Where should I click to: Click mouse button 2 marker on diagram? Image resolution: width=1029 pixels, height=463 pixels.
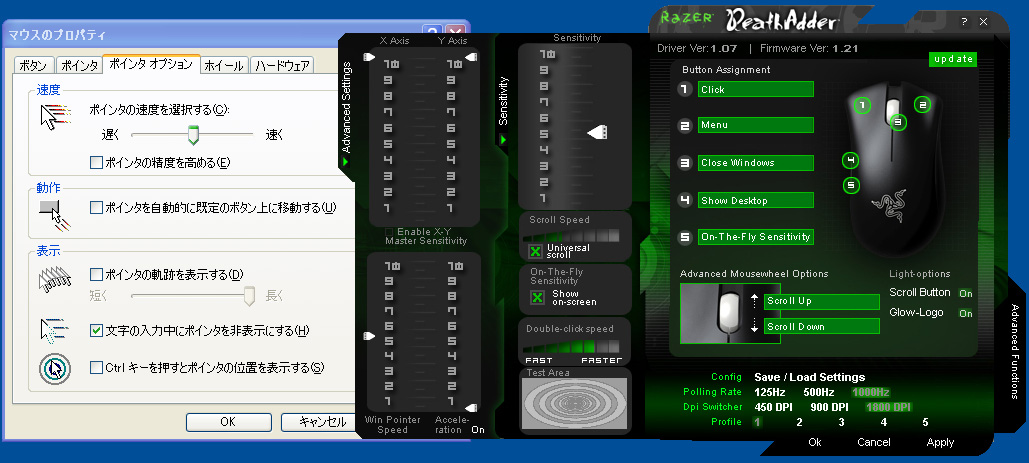click(922, 104)
